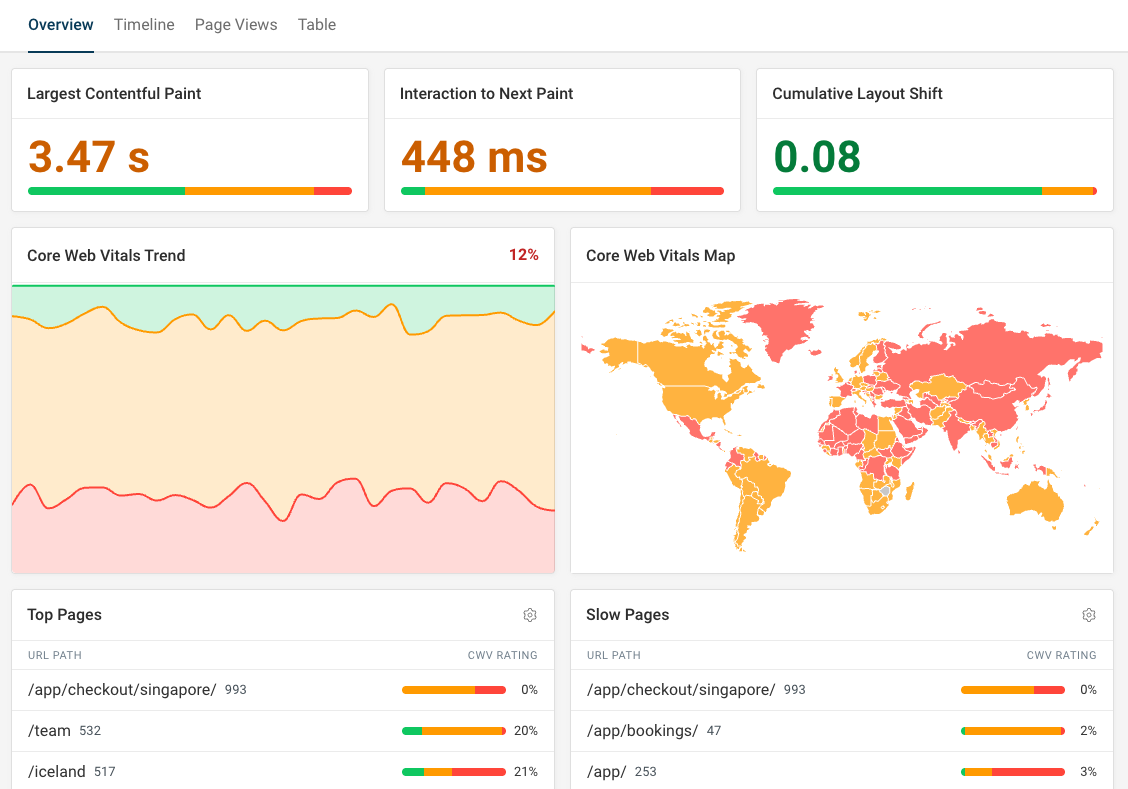Switch to the Page Views tab
Screen dimensions: 1128x789
pos(236,24)
